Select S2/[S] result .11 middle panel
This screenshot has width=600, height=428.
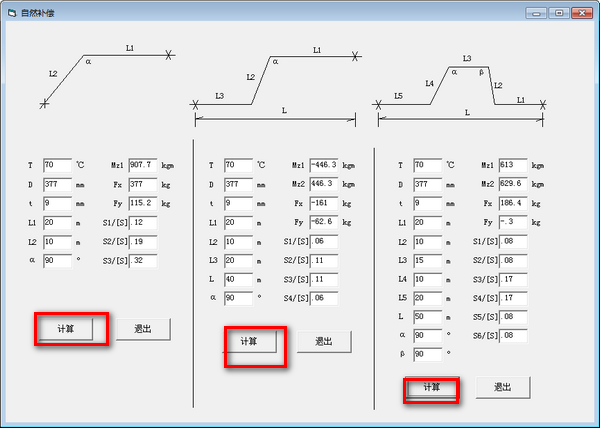tap(324, 261)
